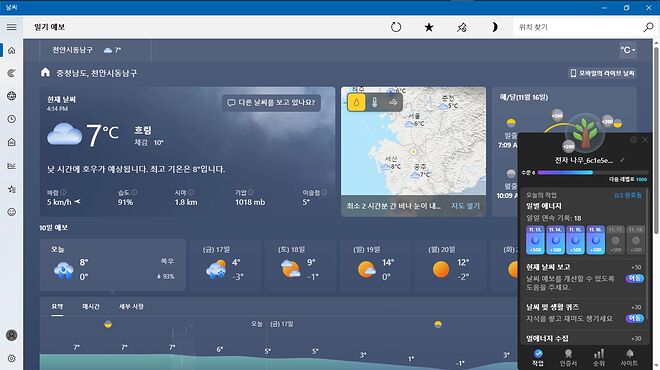
Task: Select the (월) 20일 forecast card
Action: pyautogui.click(x=450, y=265)
